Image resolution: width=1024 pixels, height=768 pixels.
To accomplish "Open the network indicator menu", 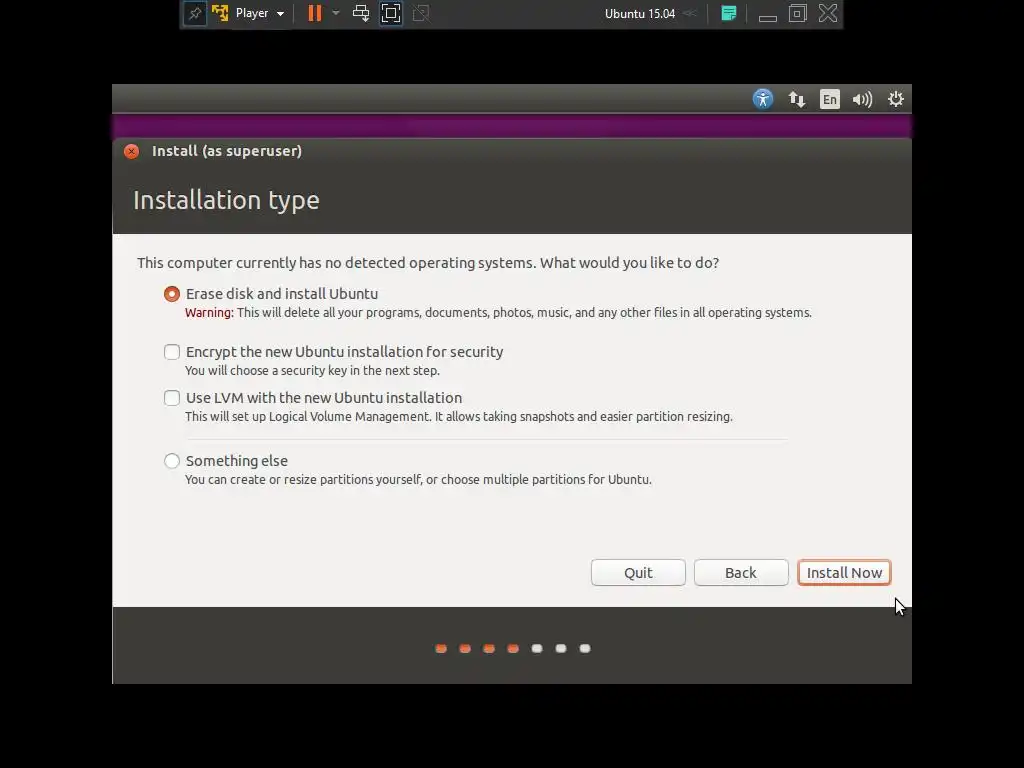I will click(796, 99).
